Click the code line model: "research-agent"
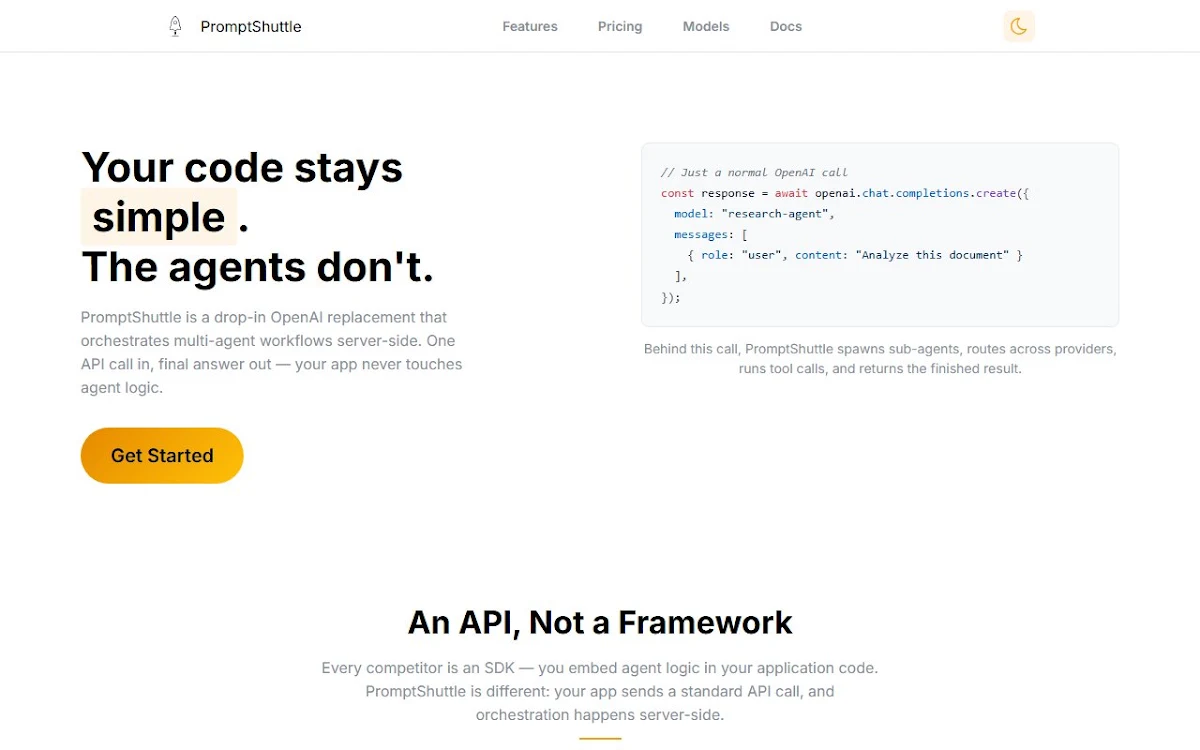This screenshot has height=750, width=1200. (x=754, y=214)
